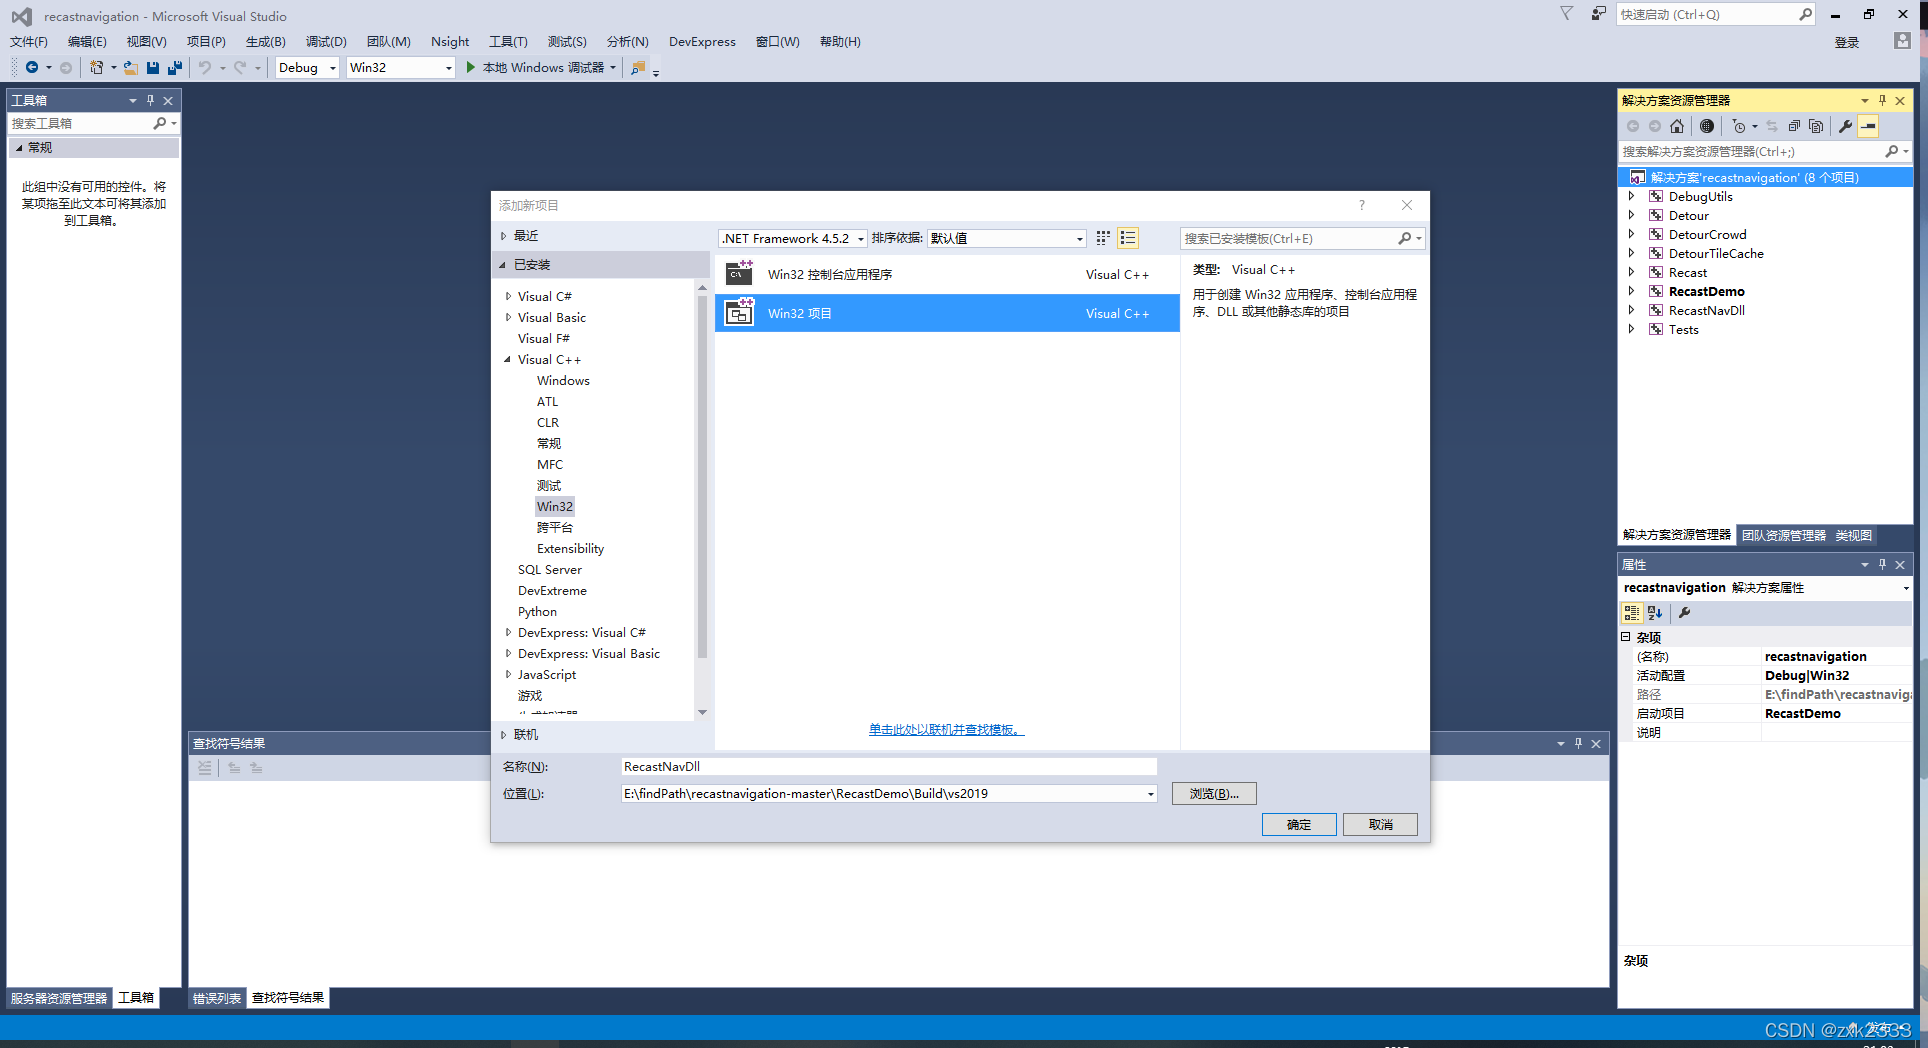
Task: Select the Python category in dialog tree
Action: pos(537,611)
